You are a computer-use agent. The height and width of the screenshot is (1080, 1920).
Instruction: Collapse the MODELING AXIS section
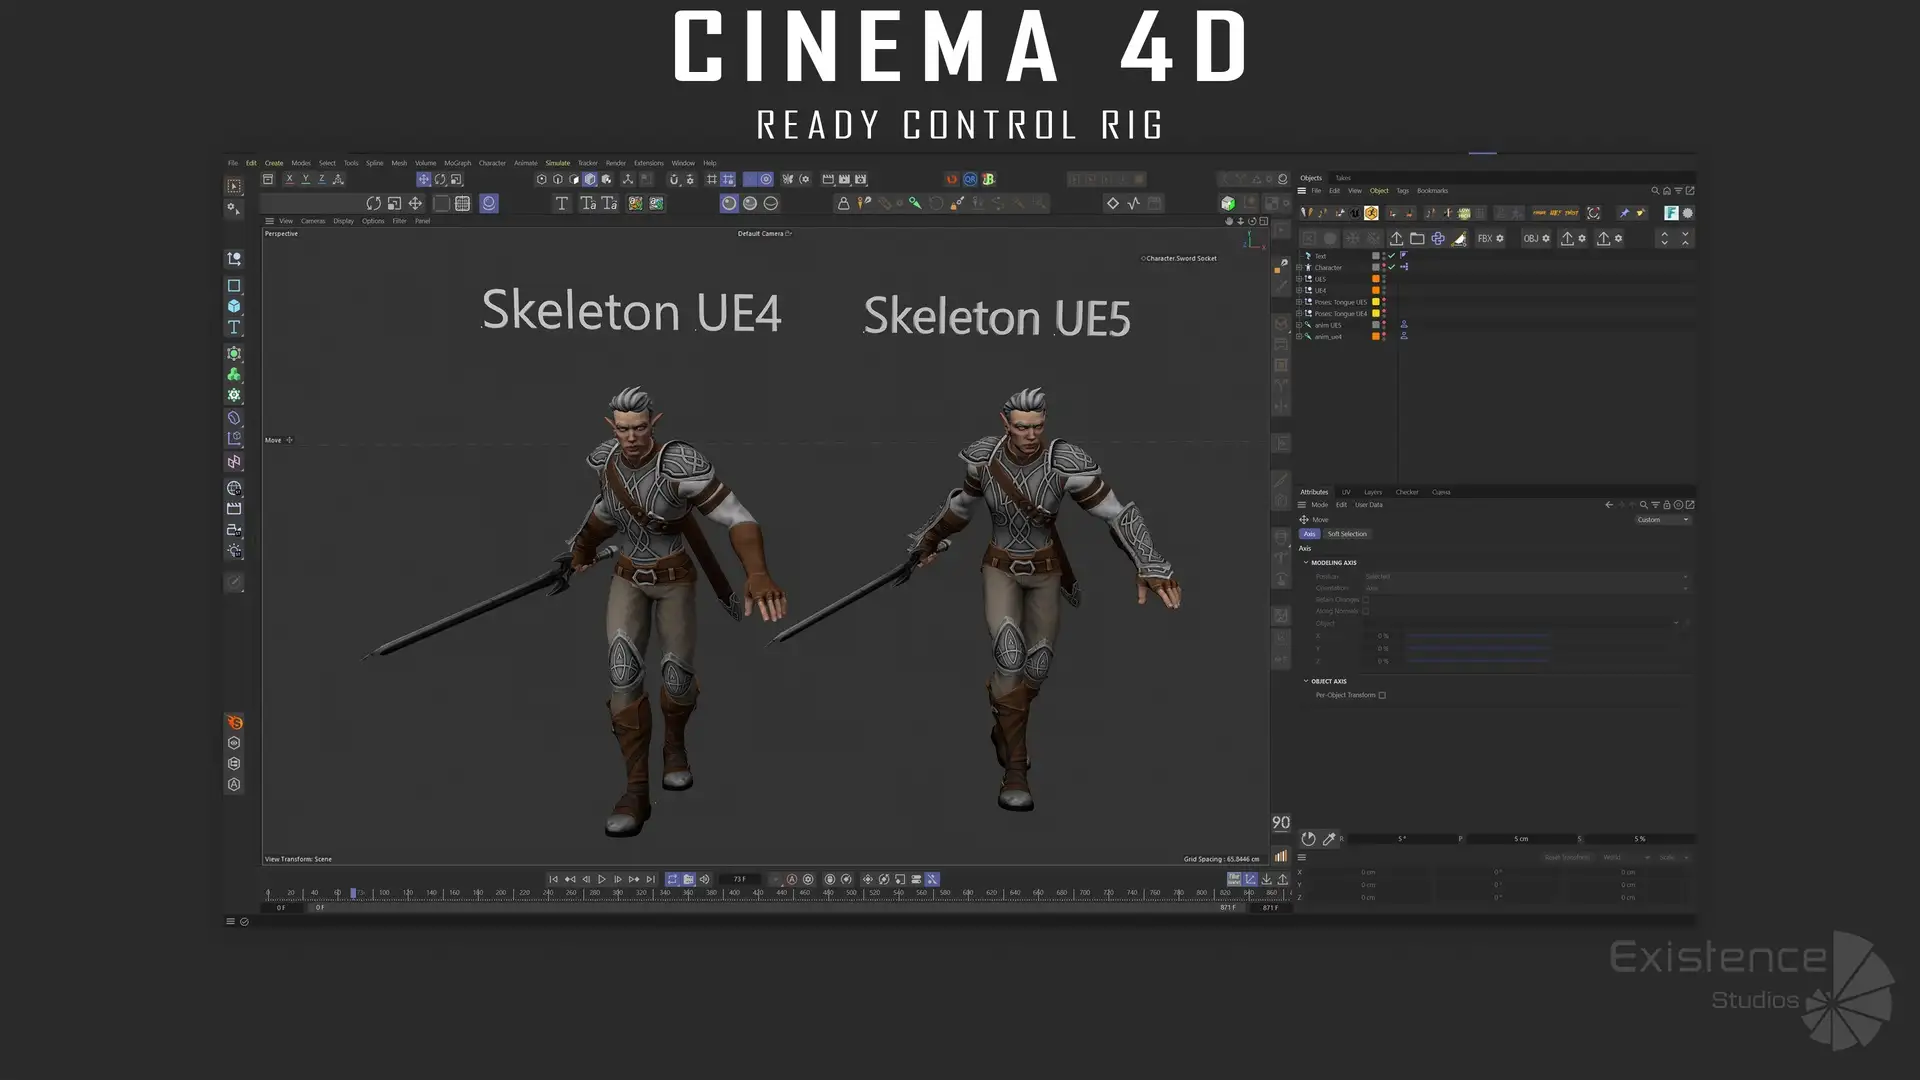[1306, 563]
